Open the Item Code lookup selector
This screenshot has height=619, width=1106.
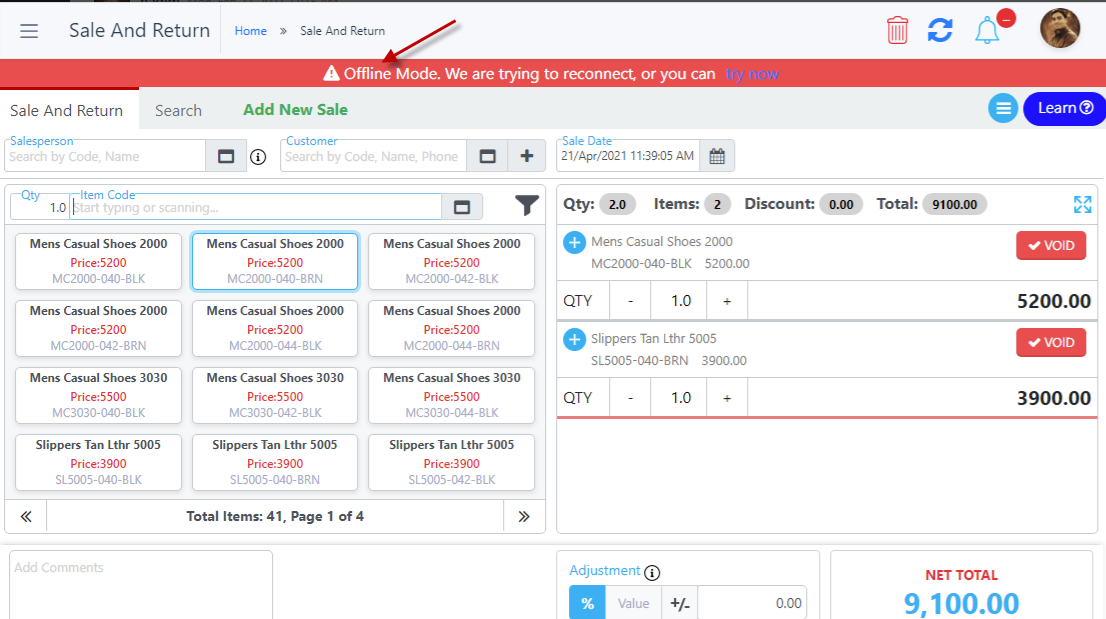click(462, 206)
